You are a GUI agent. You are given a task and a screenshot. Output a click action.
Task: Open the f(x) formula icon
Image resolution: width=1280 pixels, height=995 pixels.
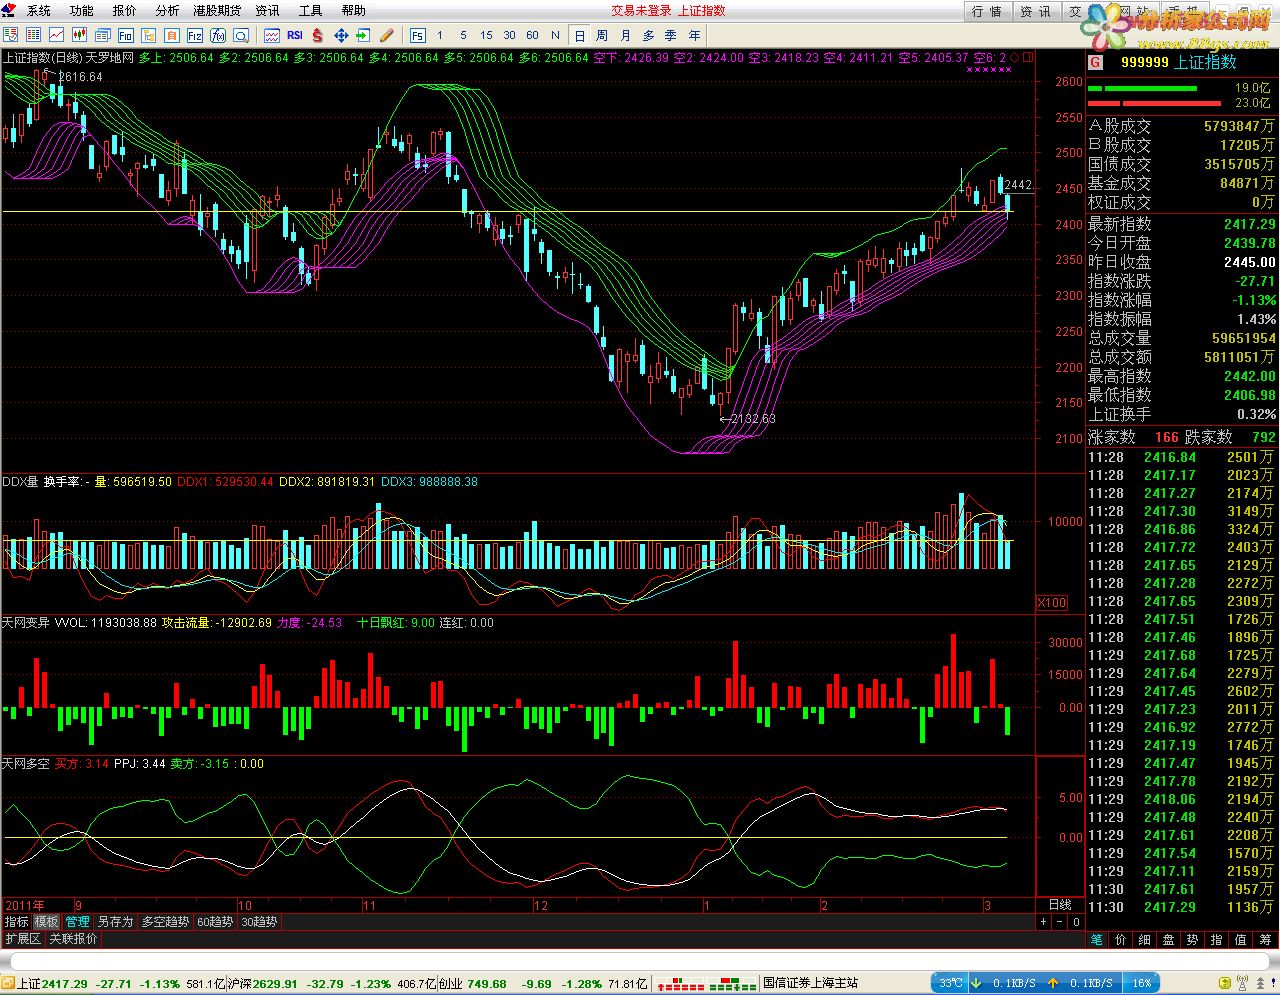[218, 35]
